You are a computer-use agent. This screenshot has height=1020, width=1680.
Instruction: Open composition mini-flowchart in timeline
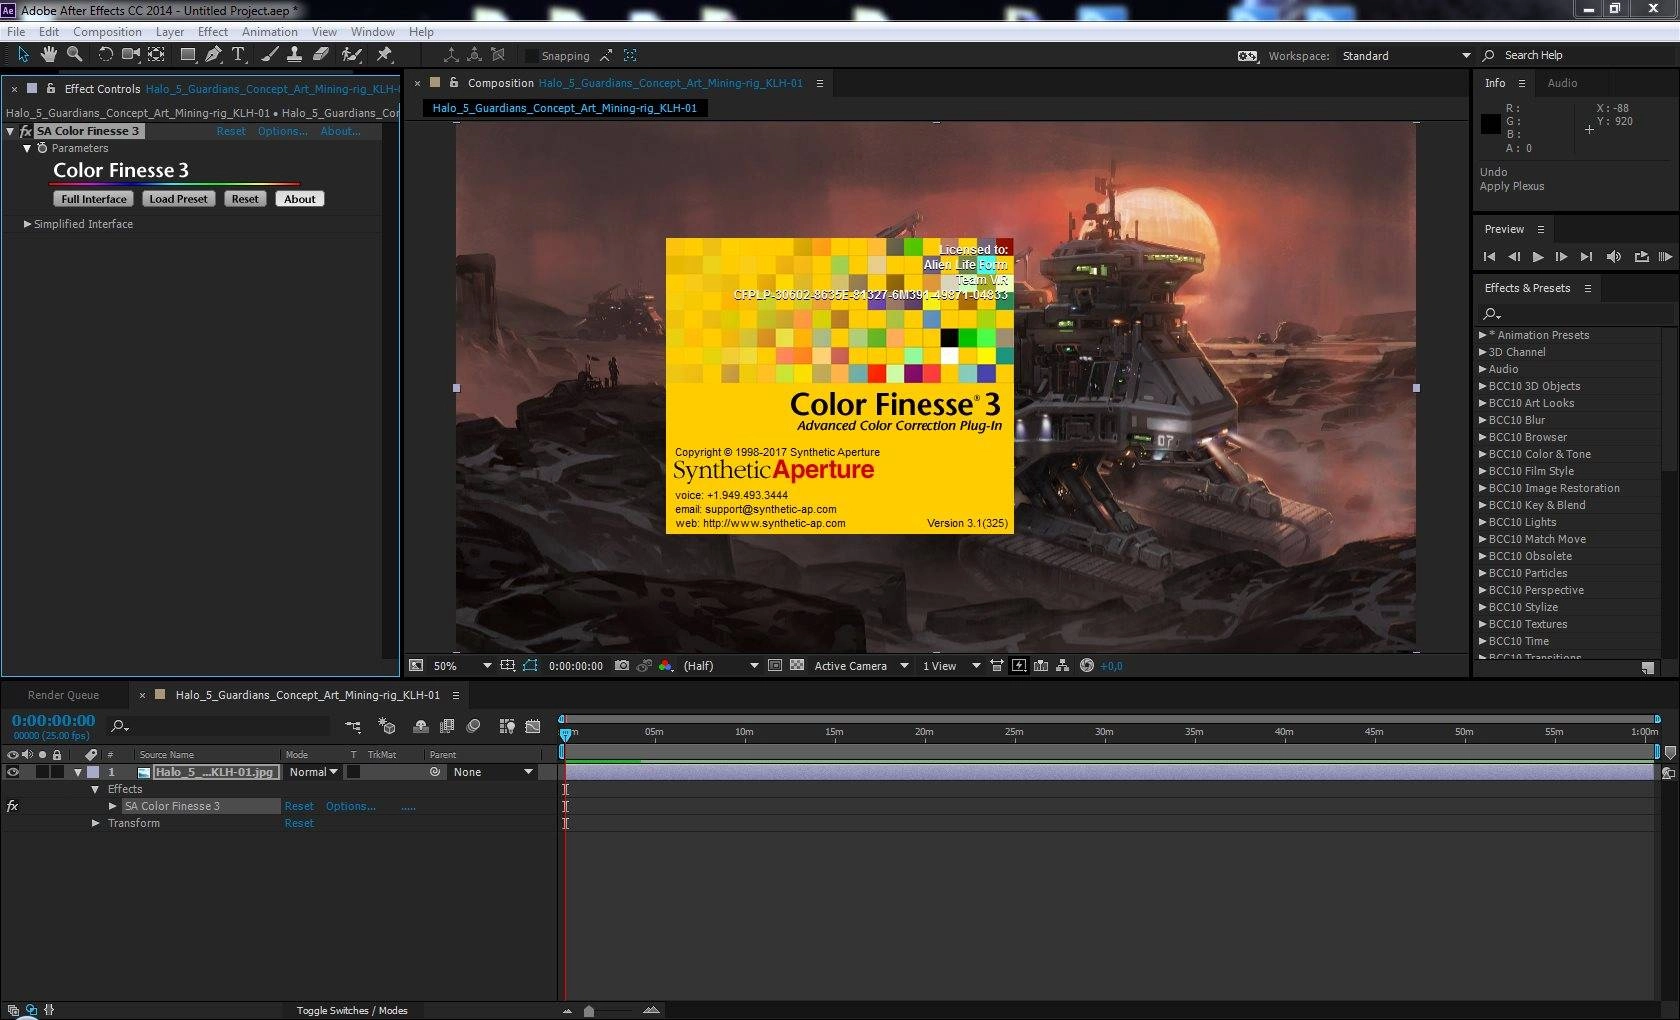[x=353, y=726]
